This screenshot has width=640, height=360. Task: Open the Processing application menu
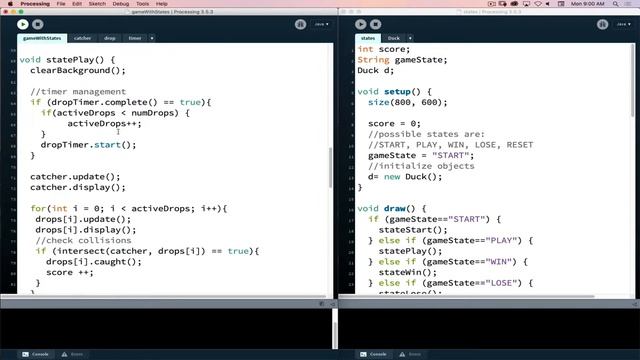[x=35, y=4]
